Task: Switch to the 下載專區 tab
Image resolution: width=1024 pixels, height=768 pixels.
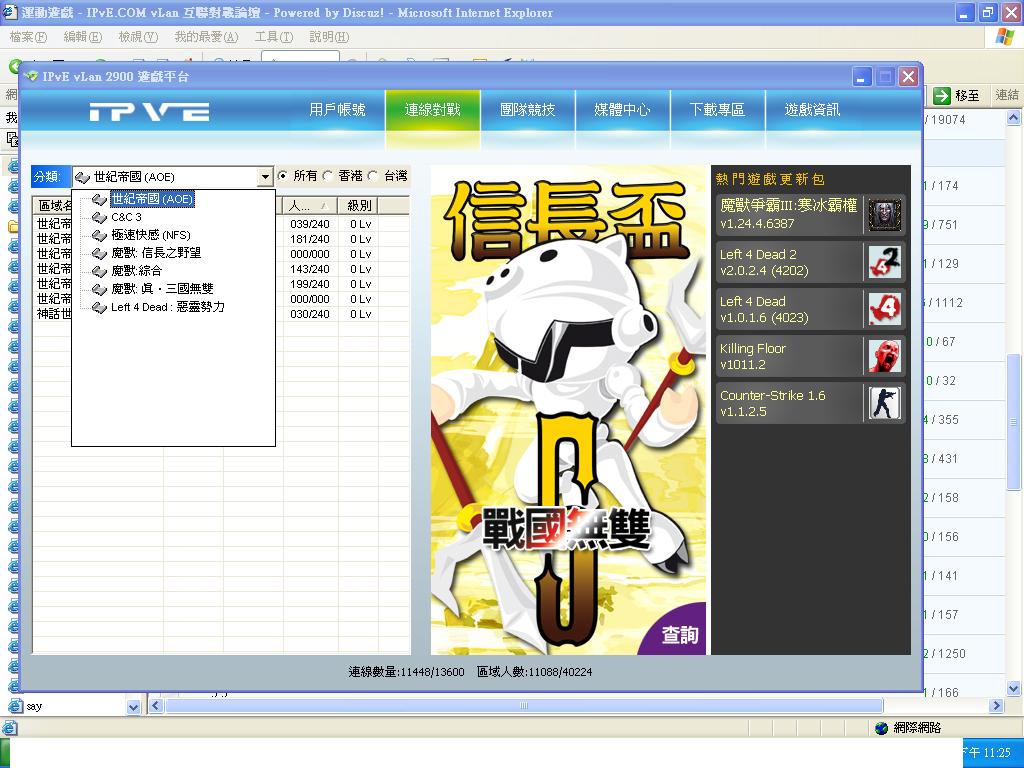Action: pyautogui.click(x=717, y=110)
